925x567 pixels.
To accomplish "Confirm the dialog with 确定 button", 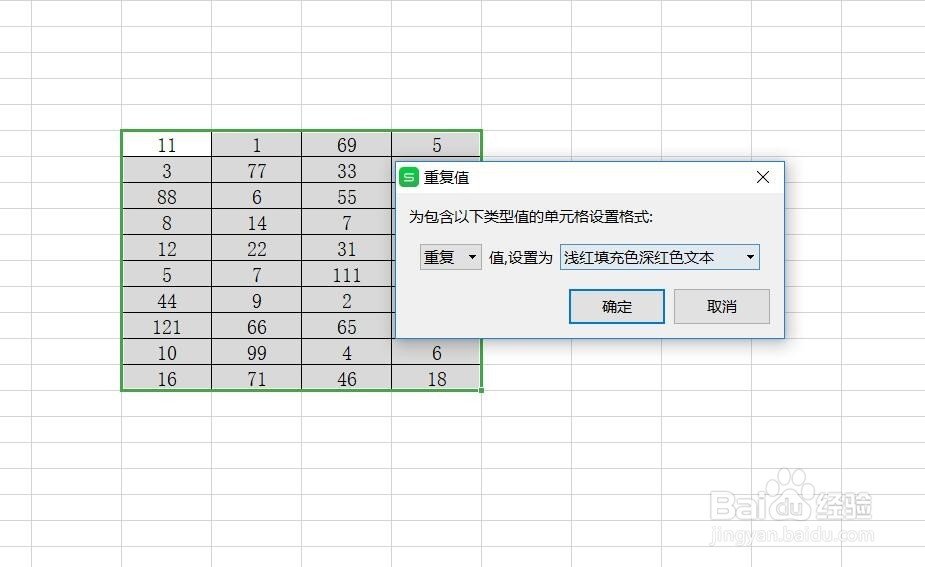I will 616,306.
